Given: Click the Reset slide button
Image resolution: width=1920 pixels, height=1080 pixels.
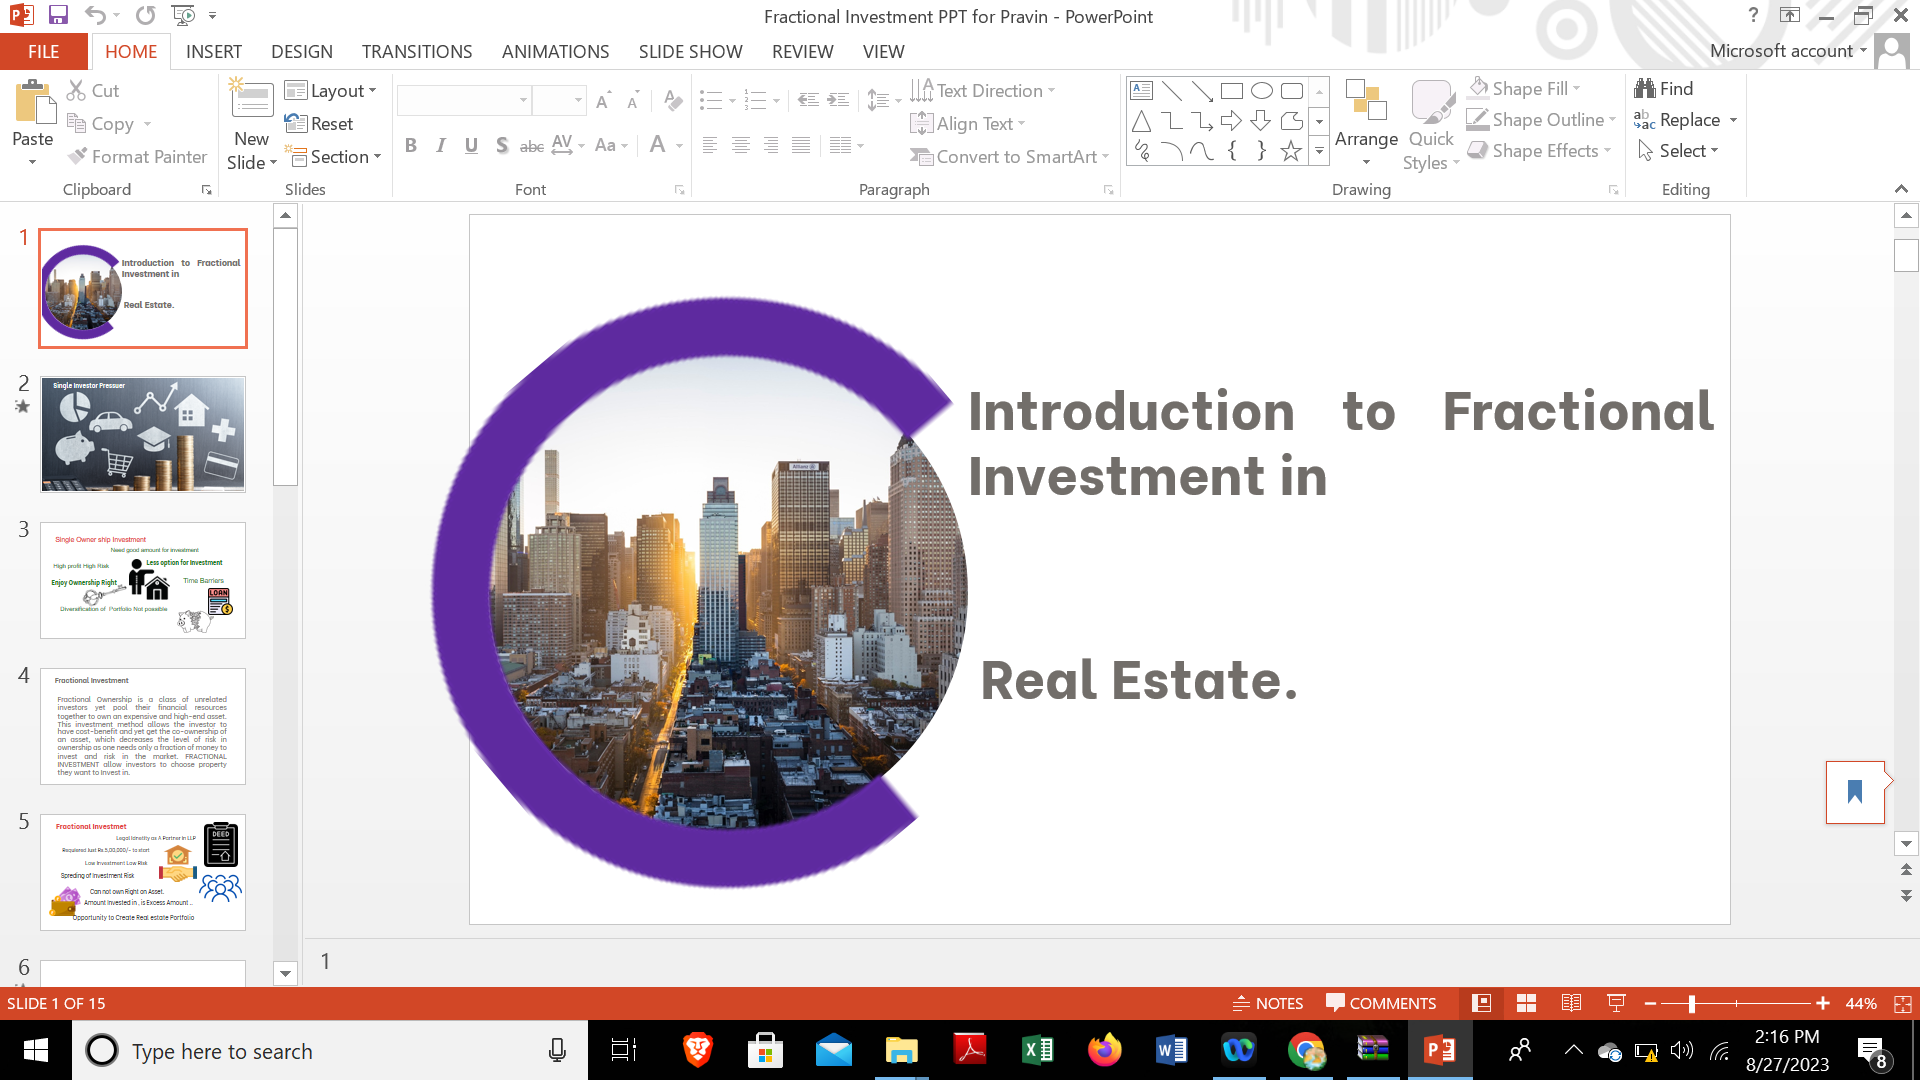Looking at the screenshot, I should click(x=319, y=124).
